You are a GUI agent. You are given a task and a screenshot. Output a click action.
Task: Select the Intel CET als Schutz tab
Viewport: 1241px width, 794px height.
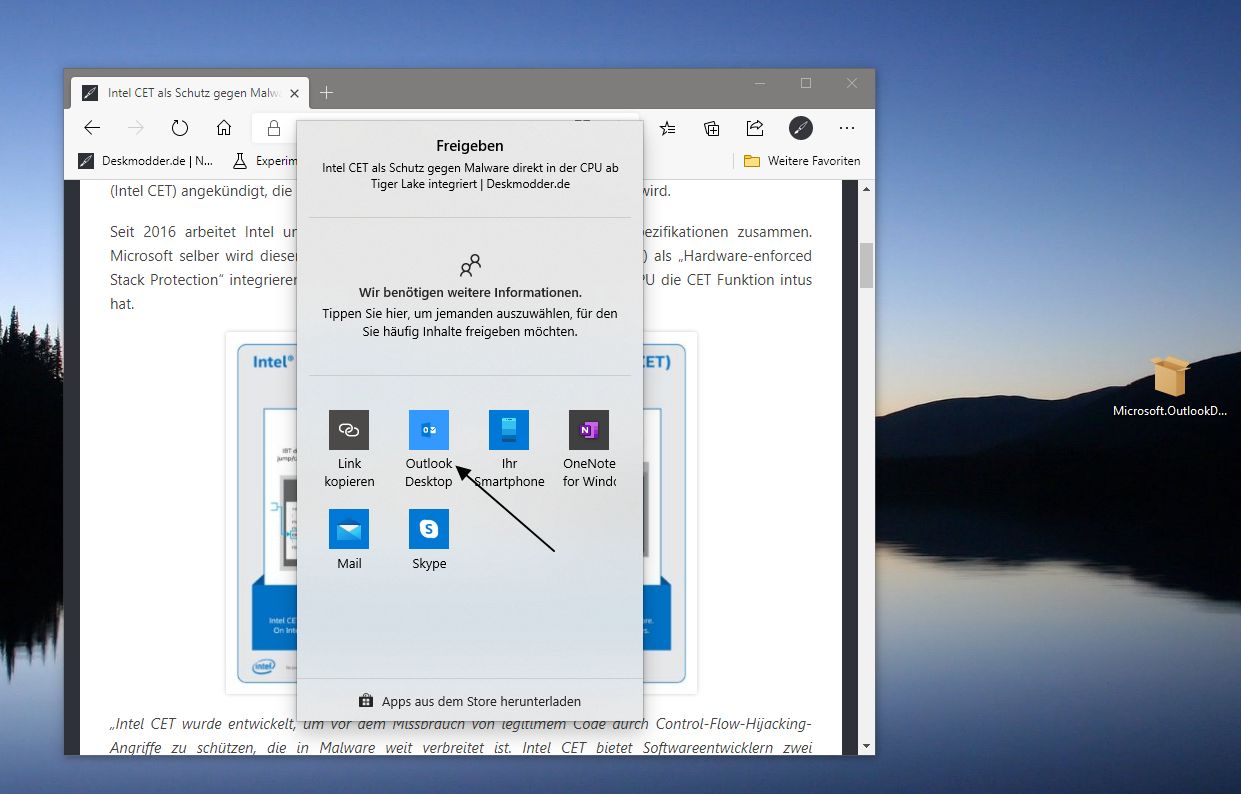[x=190, y=93]
